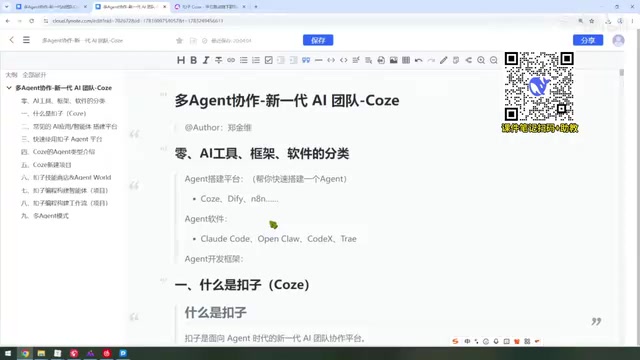Open File Explorer from the taskbar
Viewport: 640px width, 360px height.
[41, 353]
